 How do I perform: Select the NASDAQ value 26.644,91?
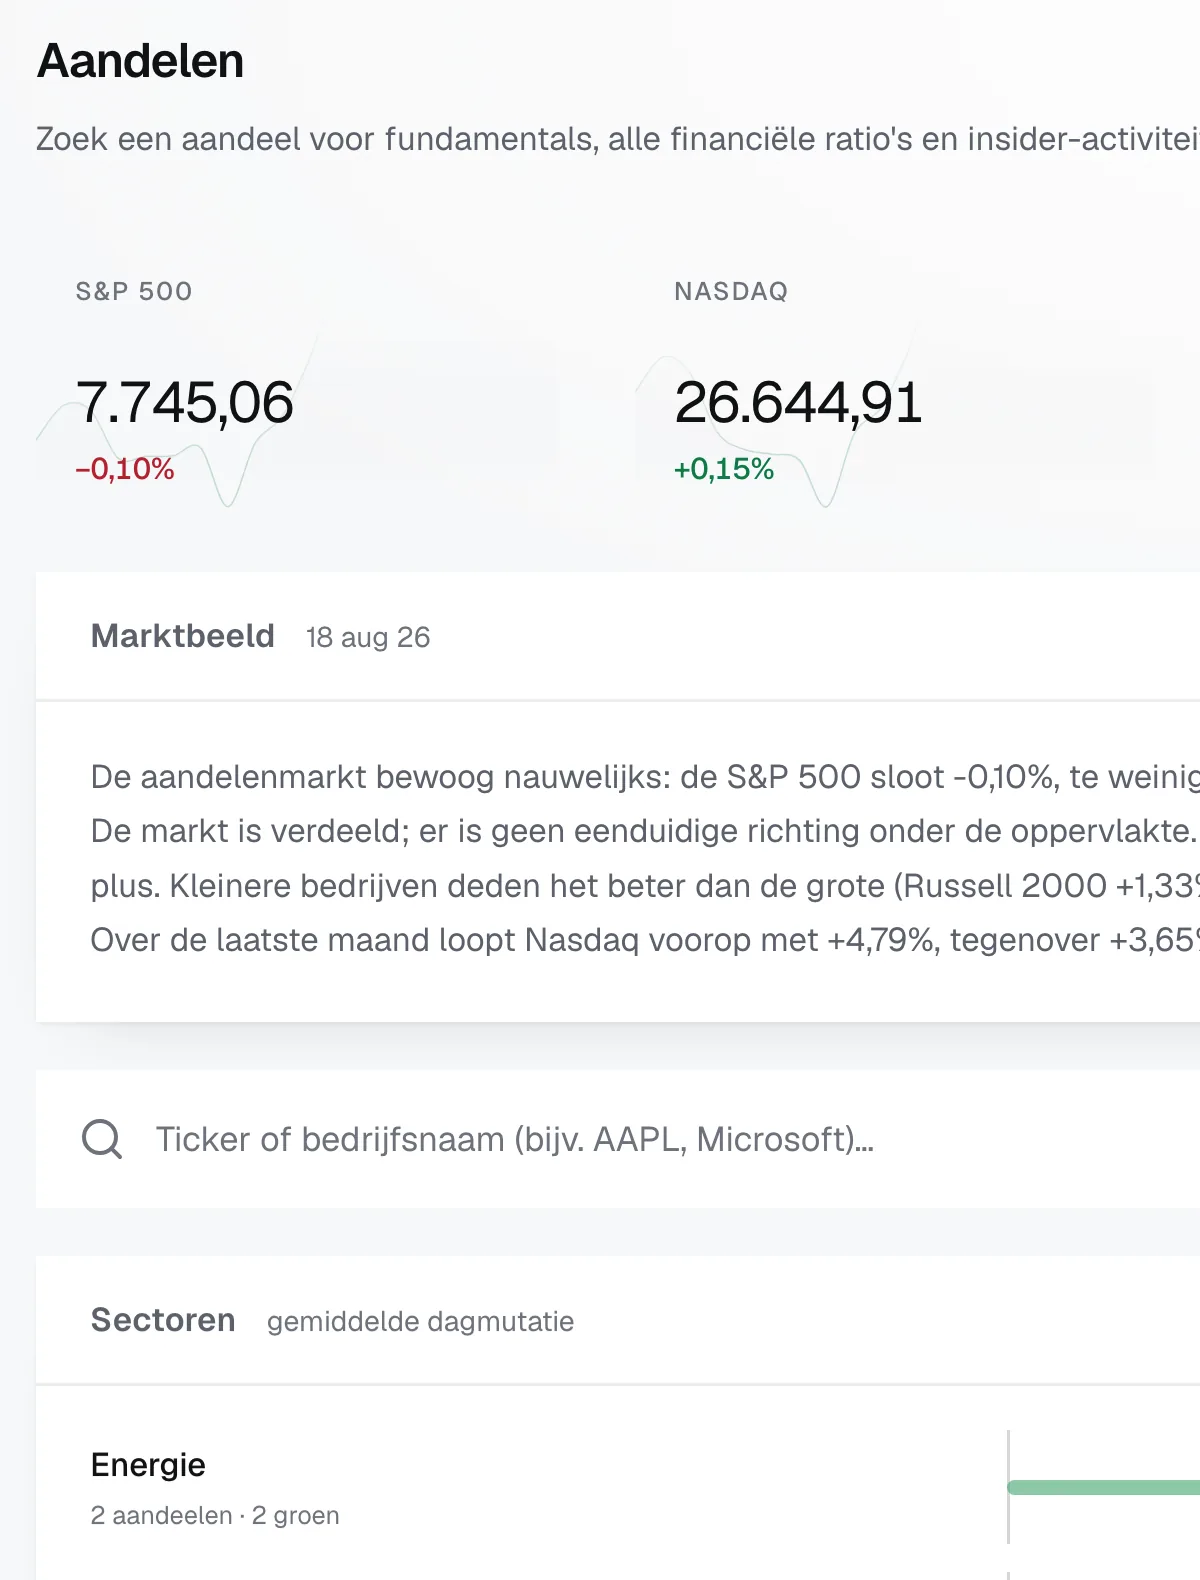pos(798,403)
